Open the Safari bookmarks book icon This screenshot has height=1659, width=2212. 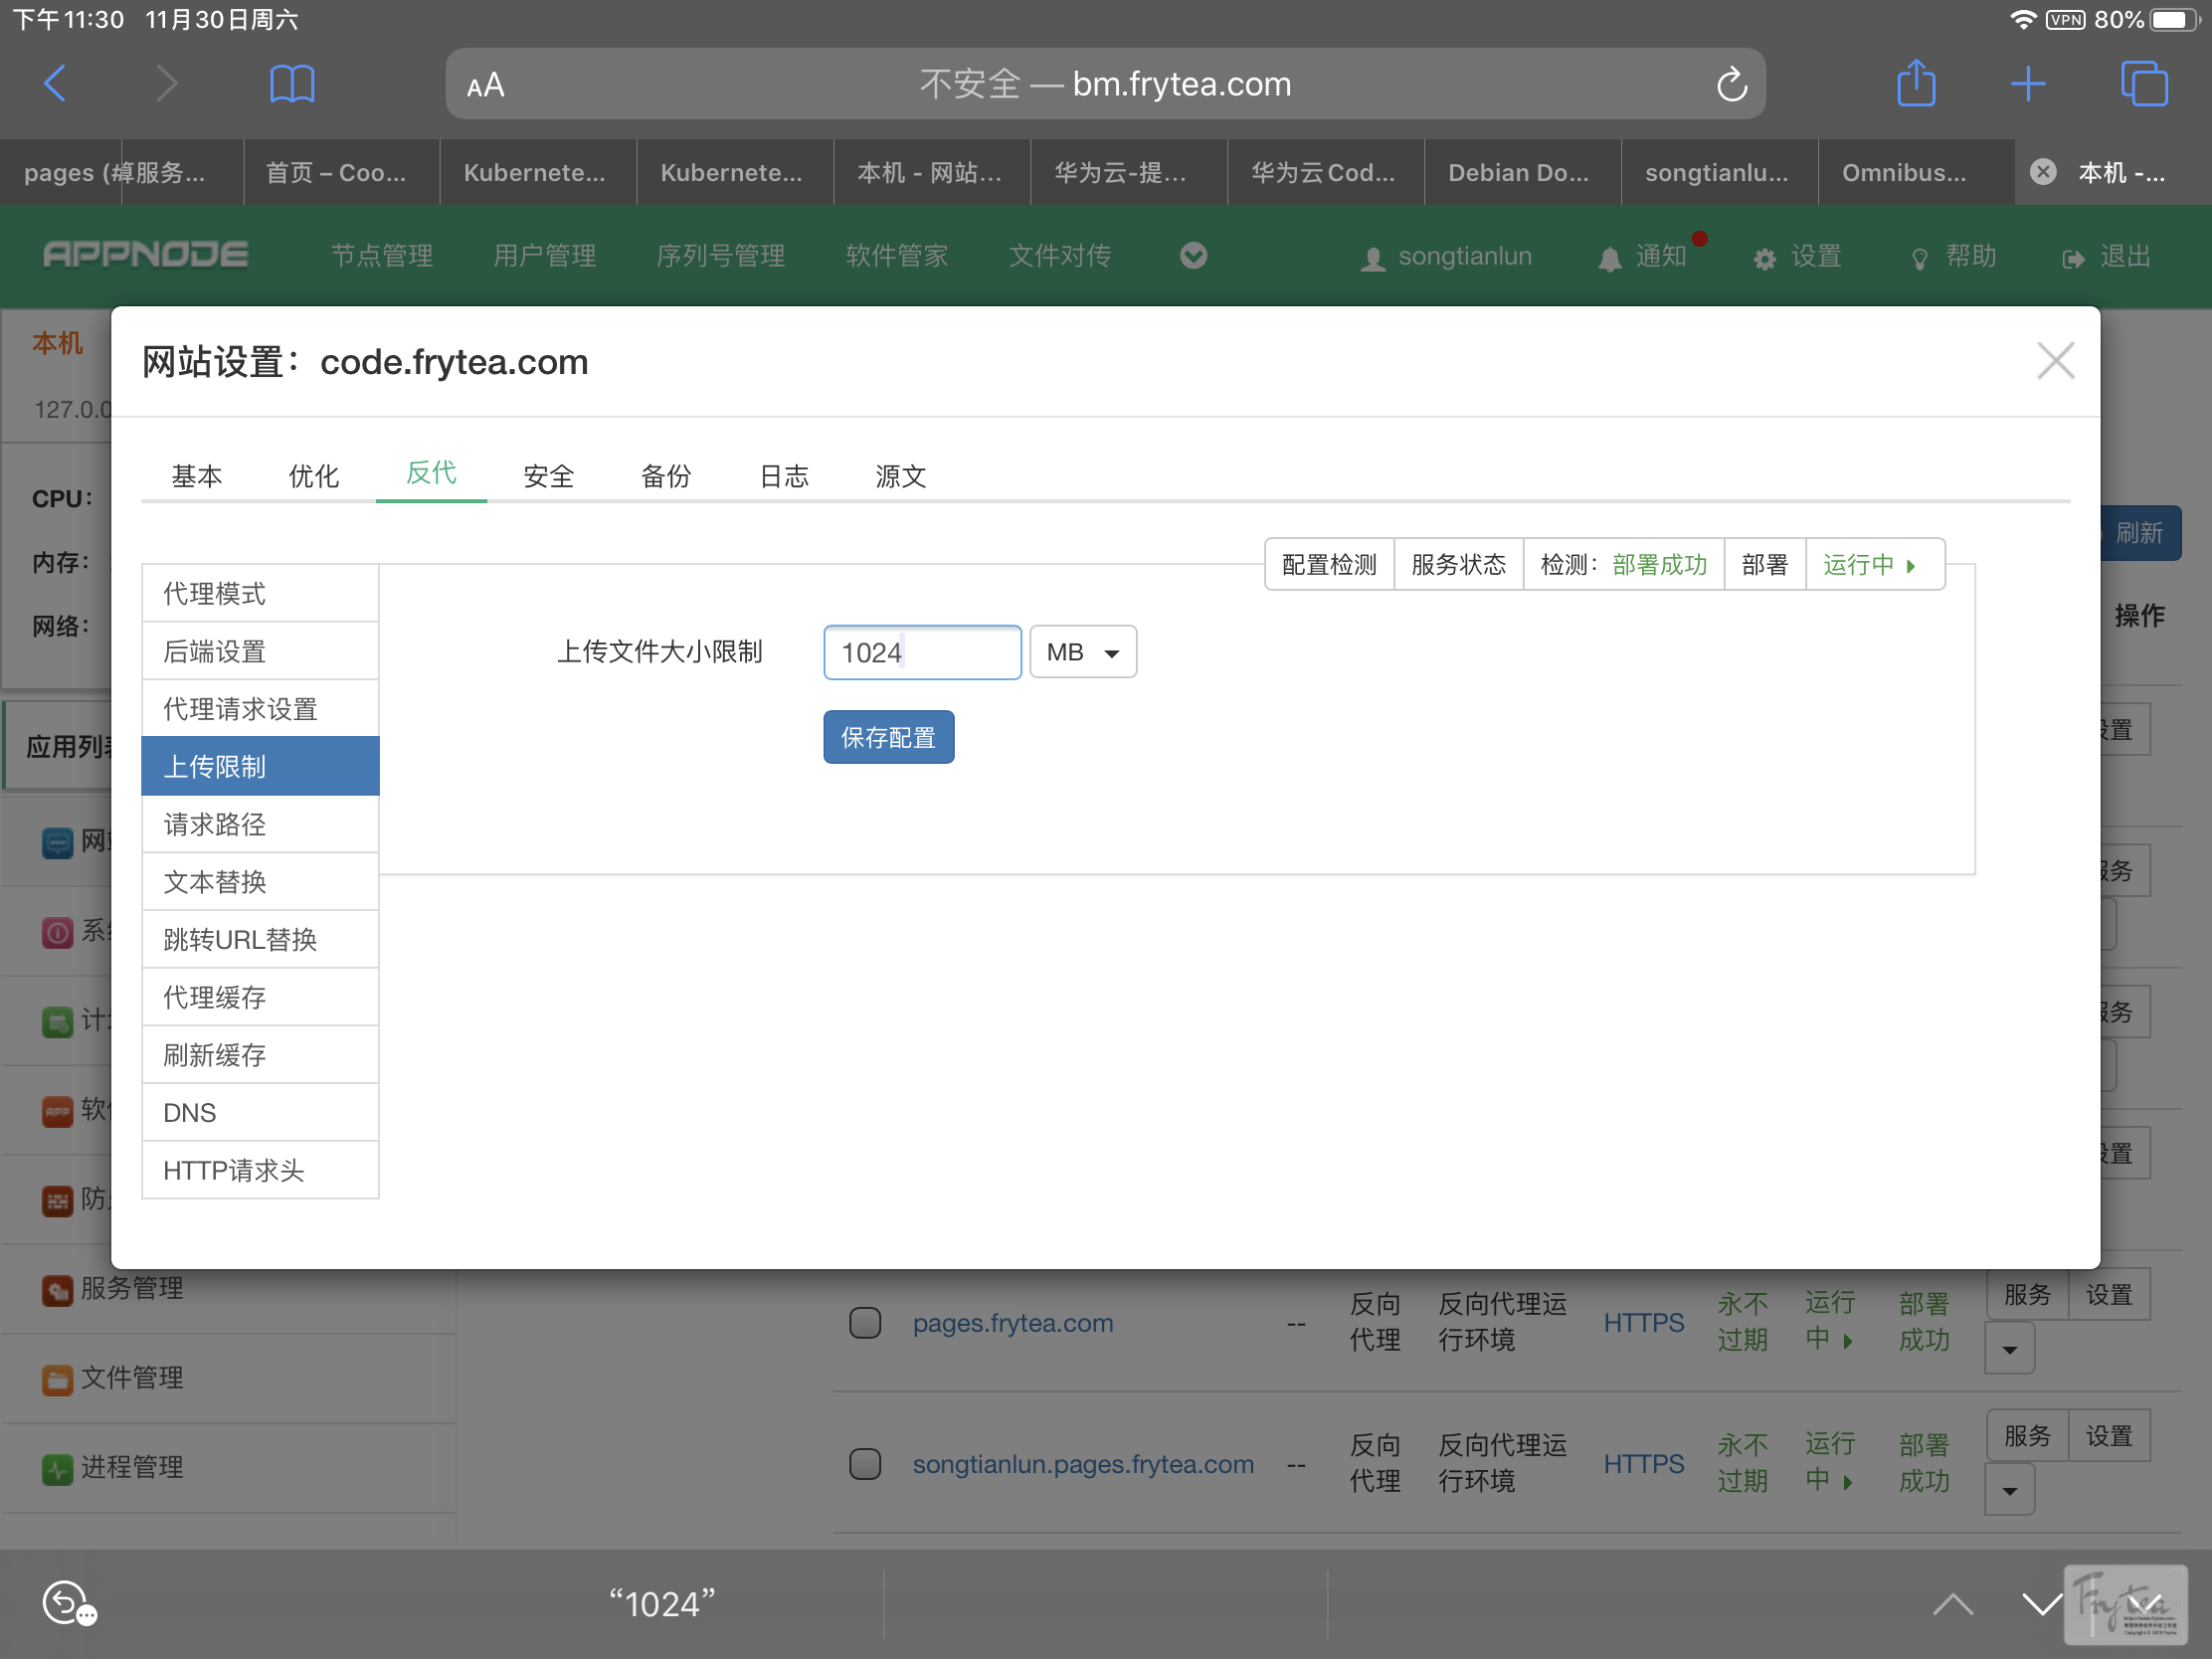click(292, 84)
